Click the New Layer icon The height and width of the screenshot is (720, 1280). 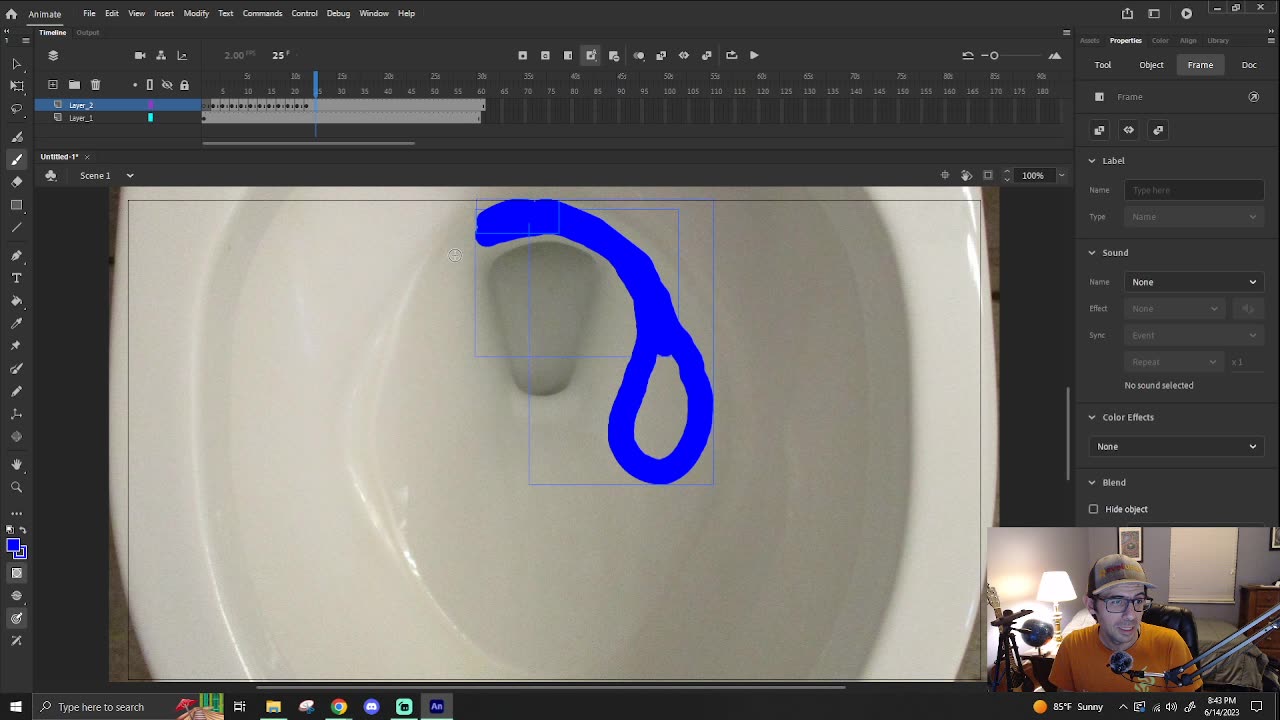53,85
